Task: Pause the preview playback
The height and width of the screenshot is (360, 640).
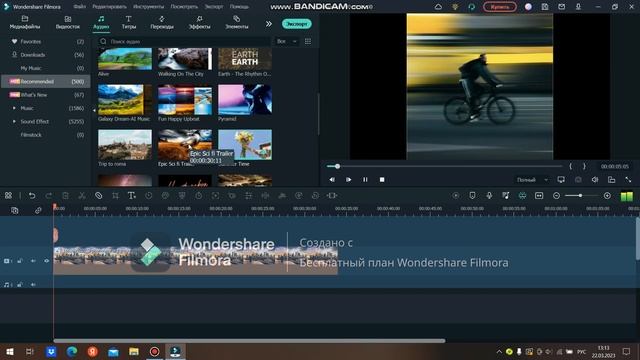Action: [365, 180]
